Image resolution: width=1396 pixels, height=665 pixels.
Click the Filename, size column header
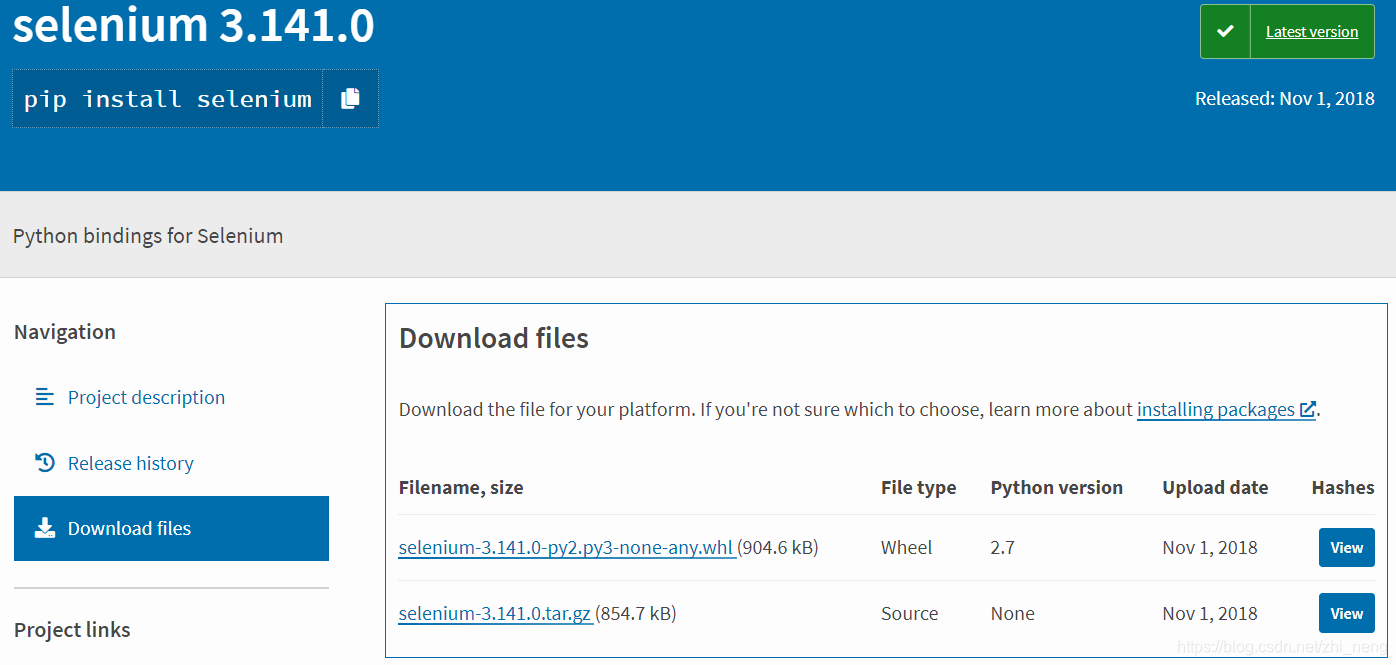point(461,487)
